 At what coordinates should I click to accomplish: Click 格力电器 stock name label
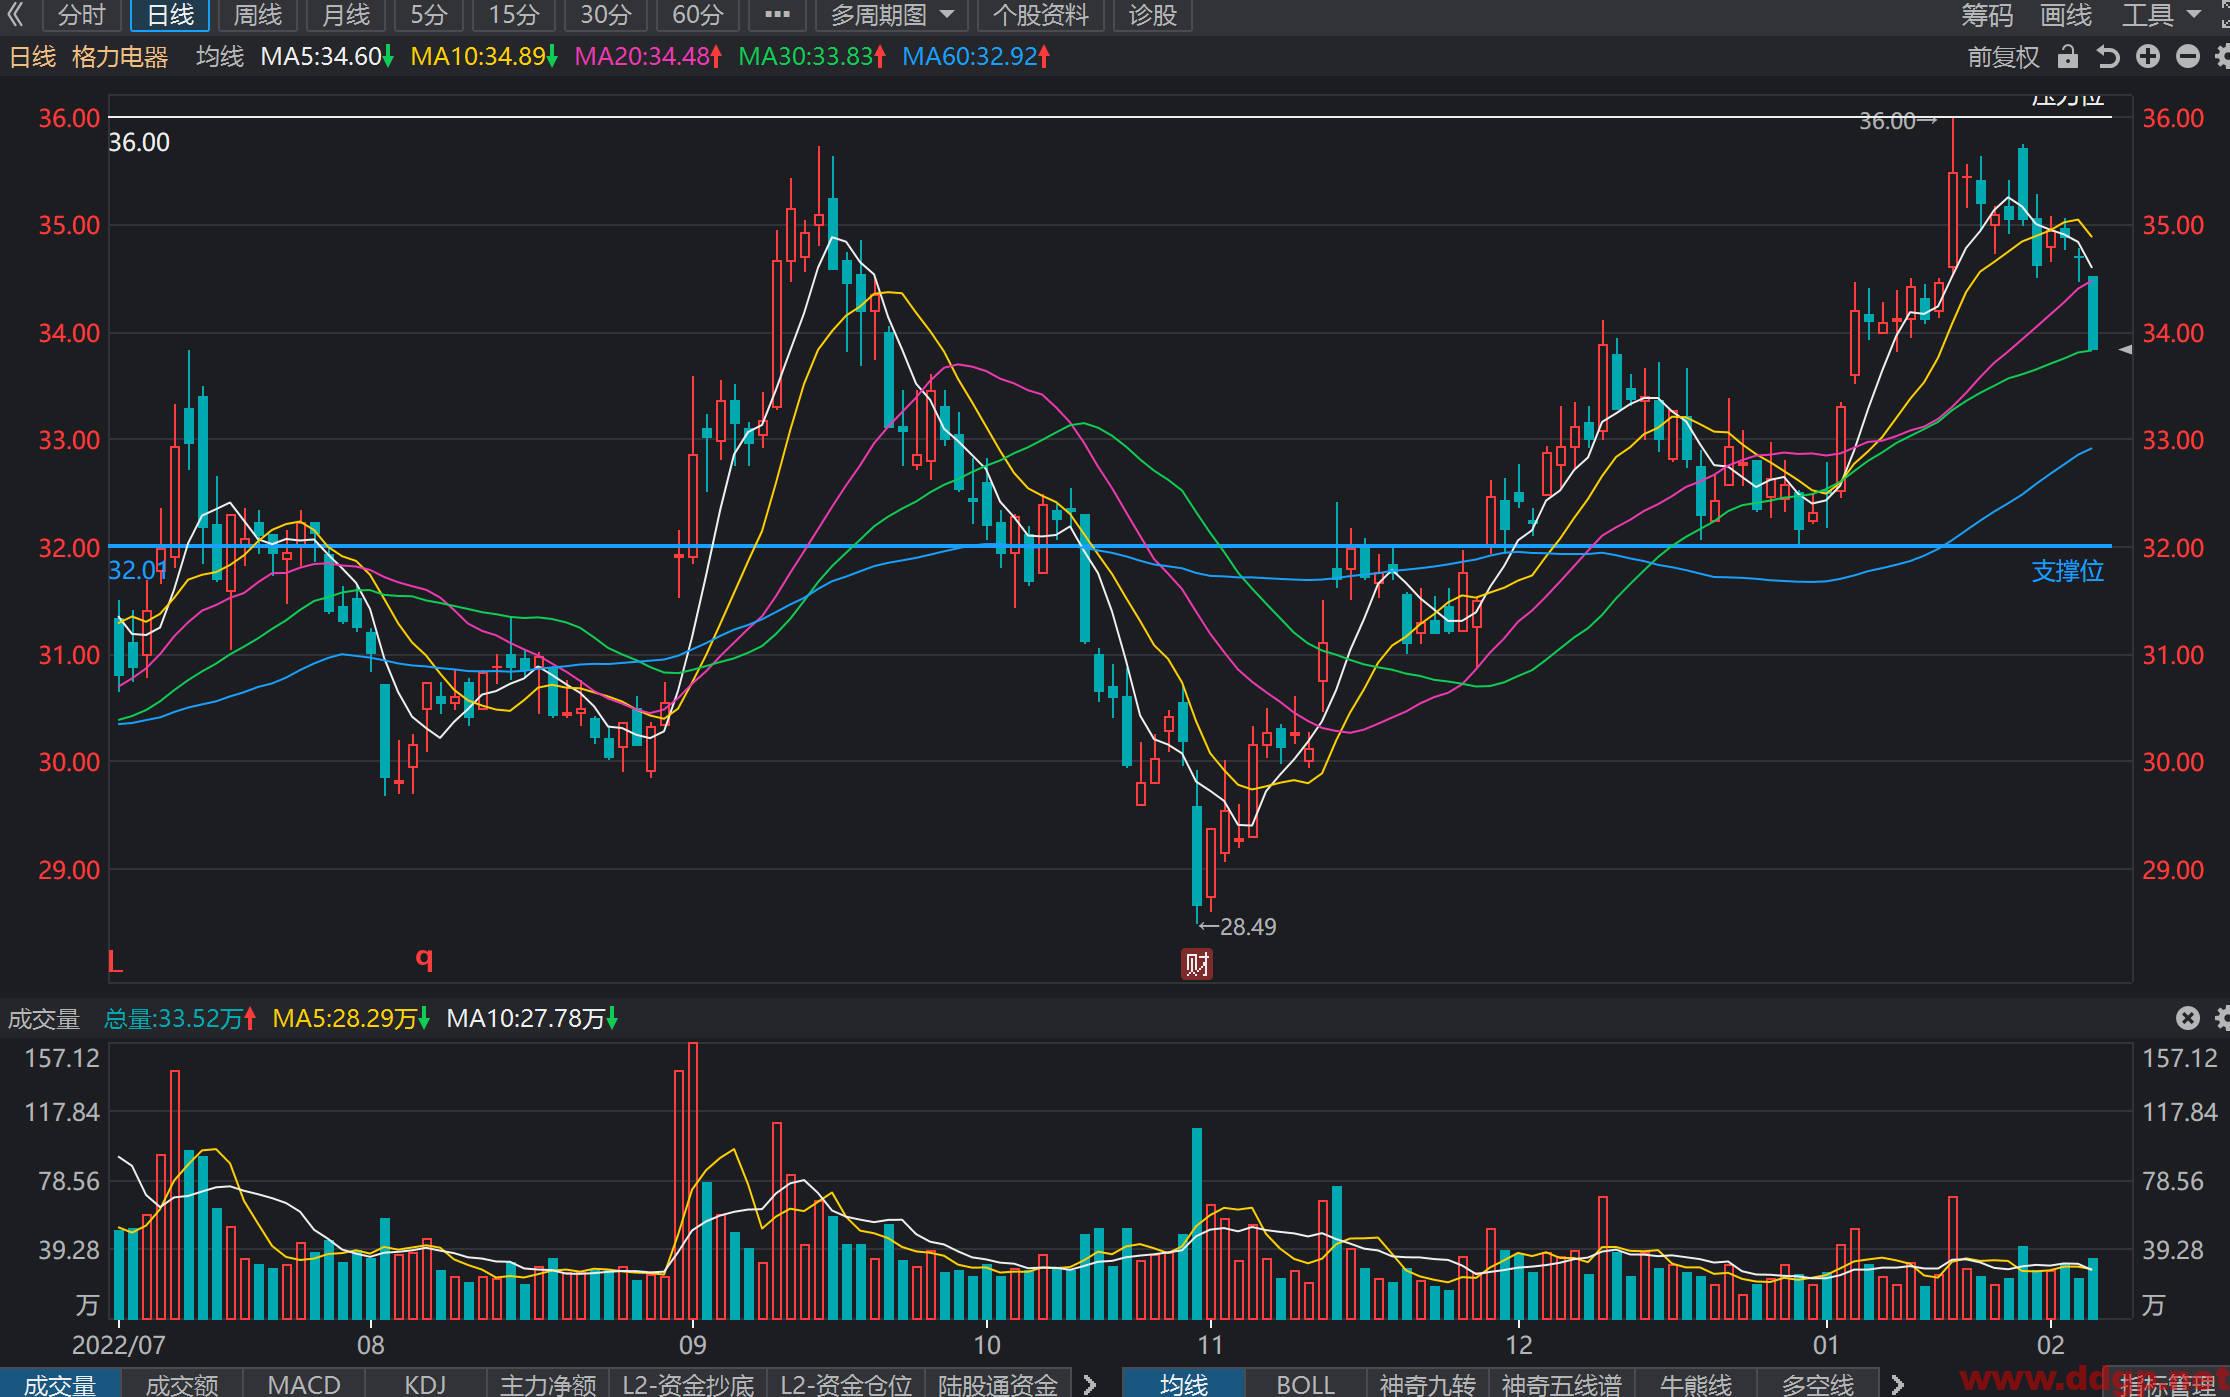(x=120, y=57)
